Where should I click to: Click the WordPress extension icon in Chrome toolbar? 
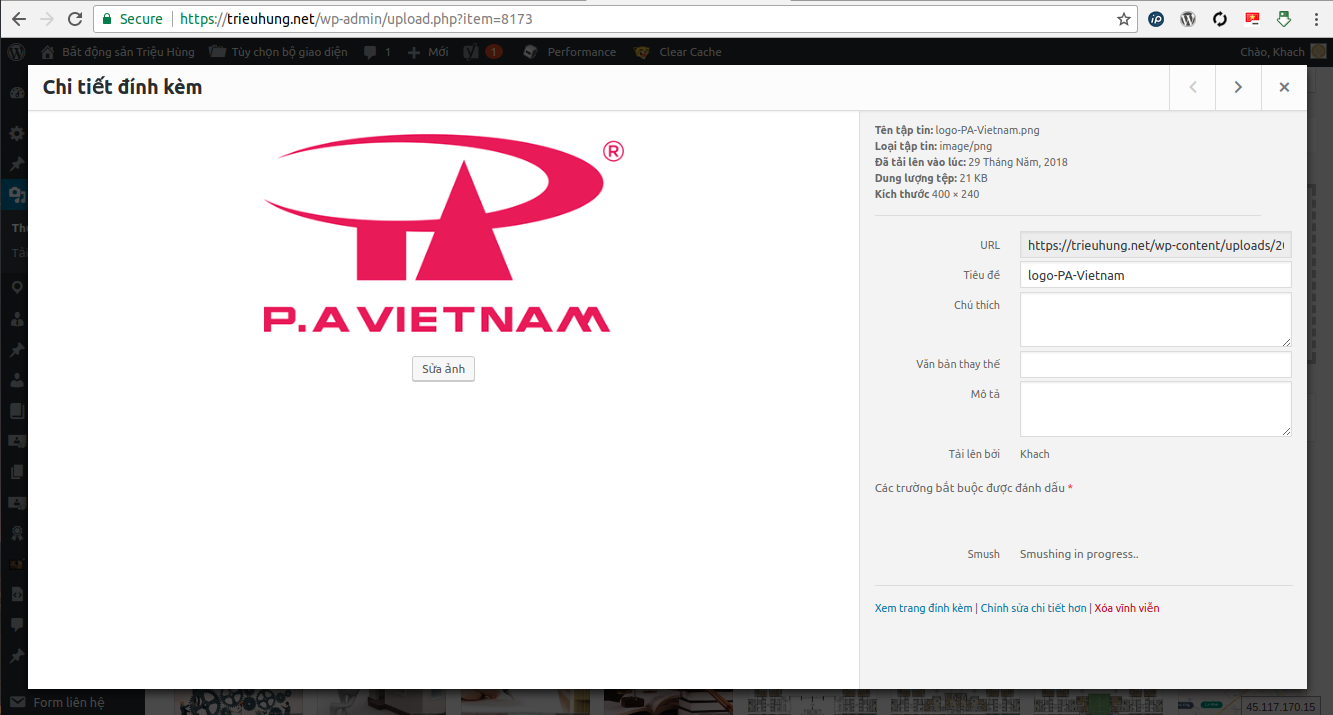coord(1188,19)
